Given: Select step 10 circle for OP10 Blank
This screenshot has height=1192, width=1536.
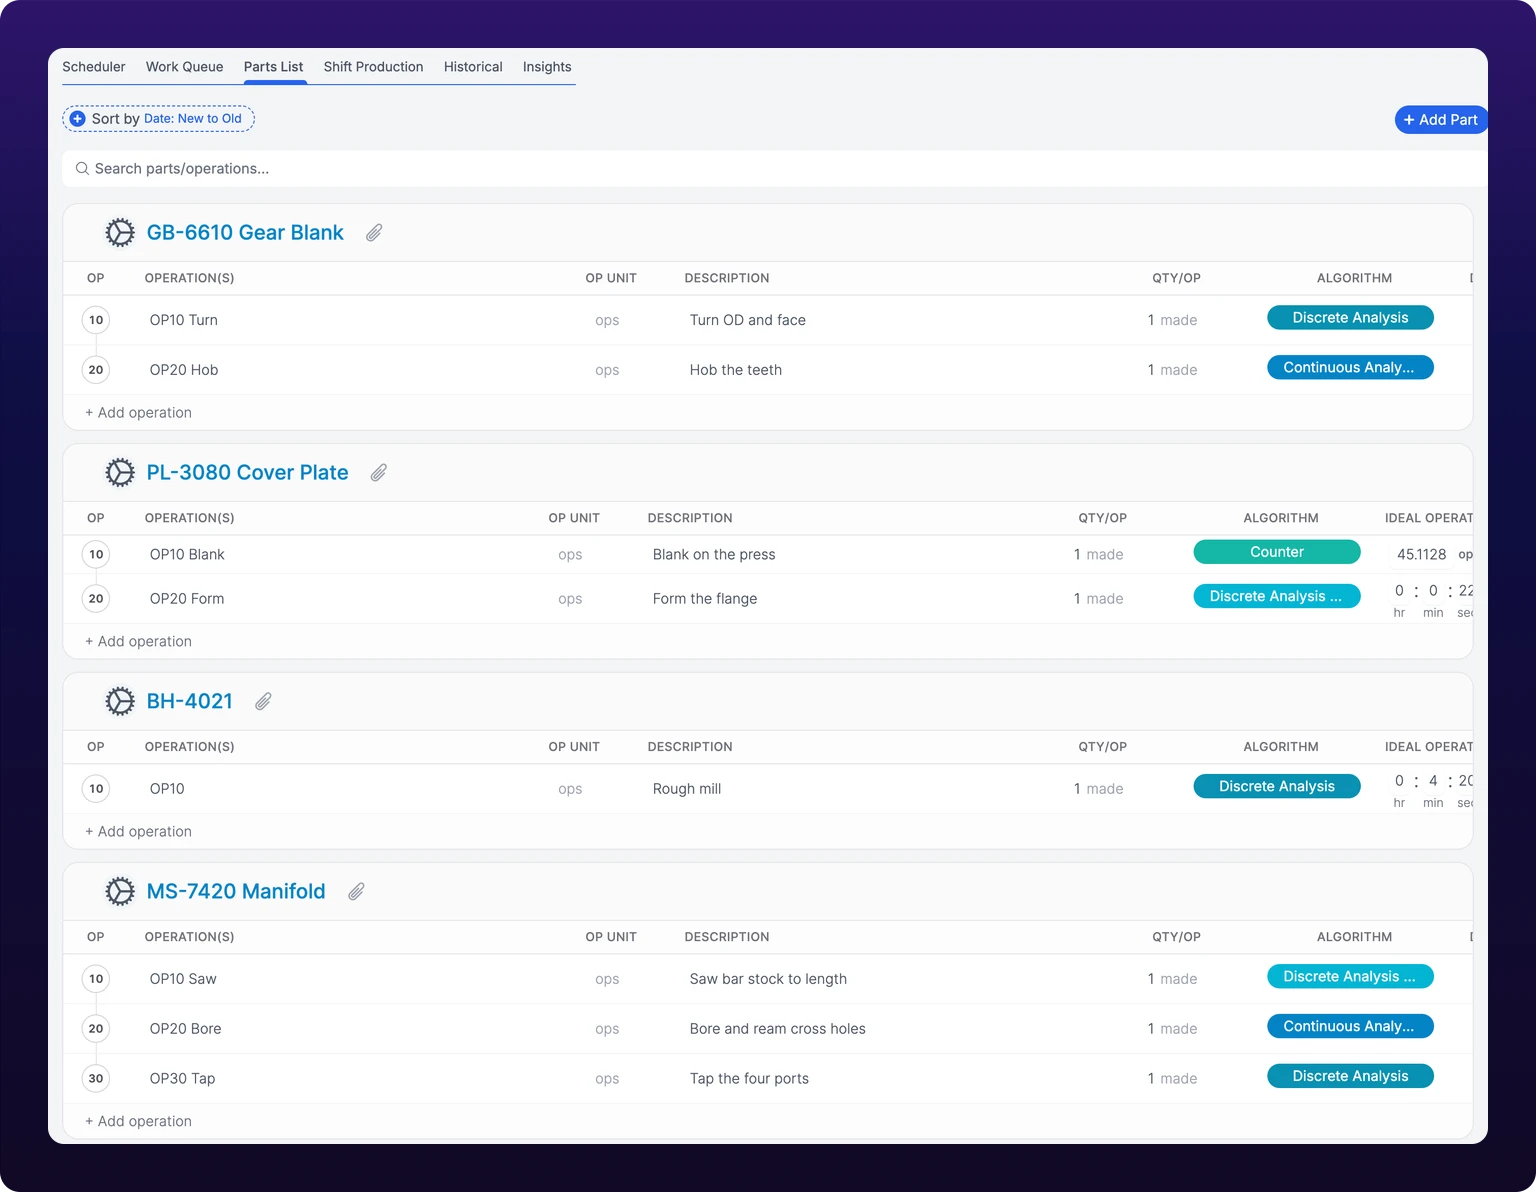Looking at the screenshot, I should (x=96, y=555).
